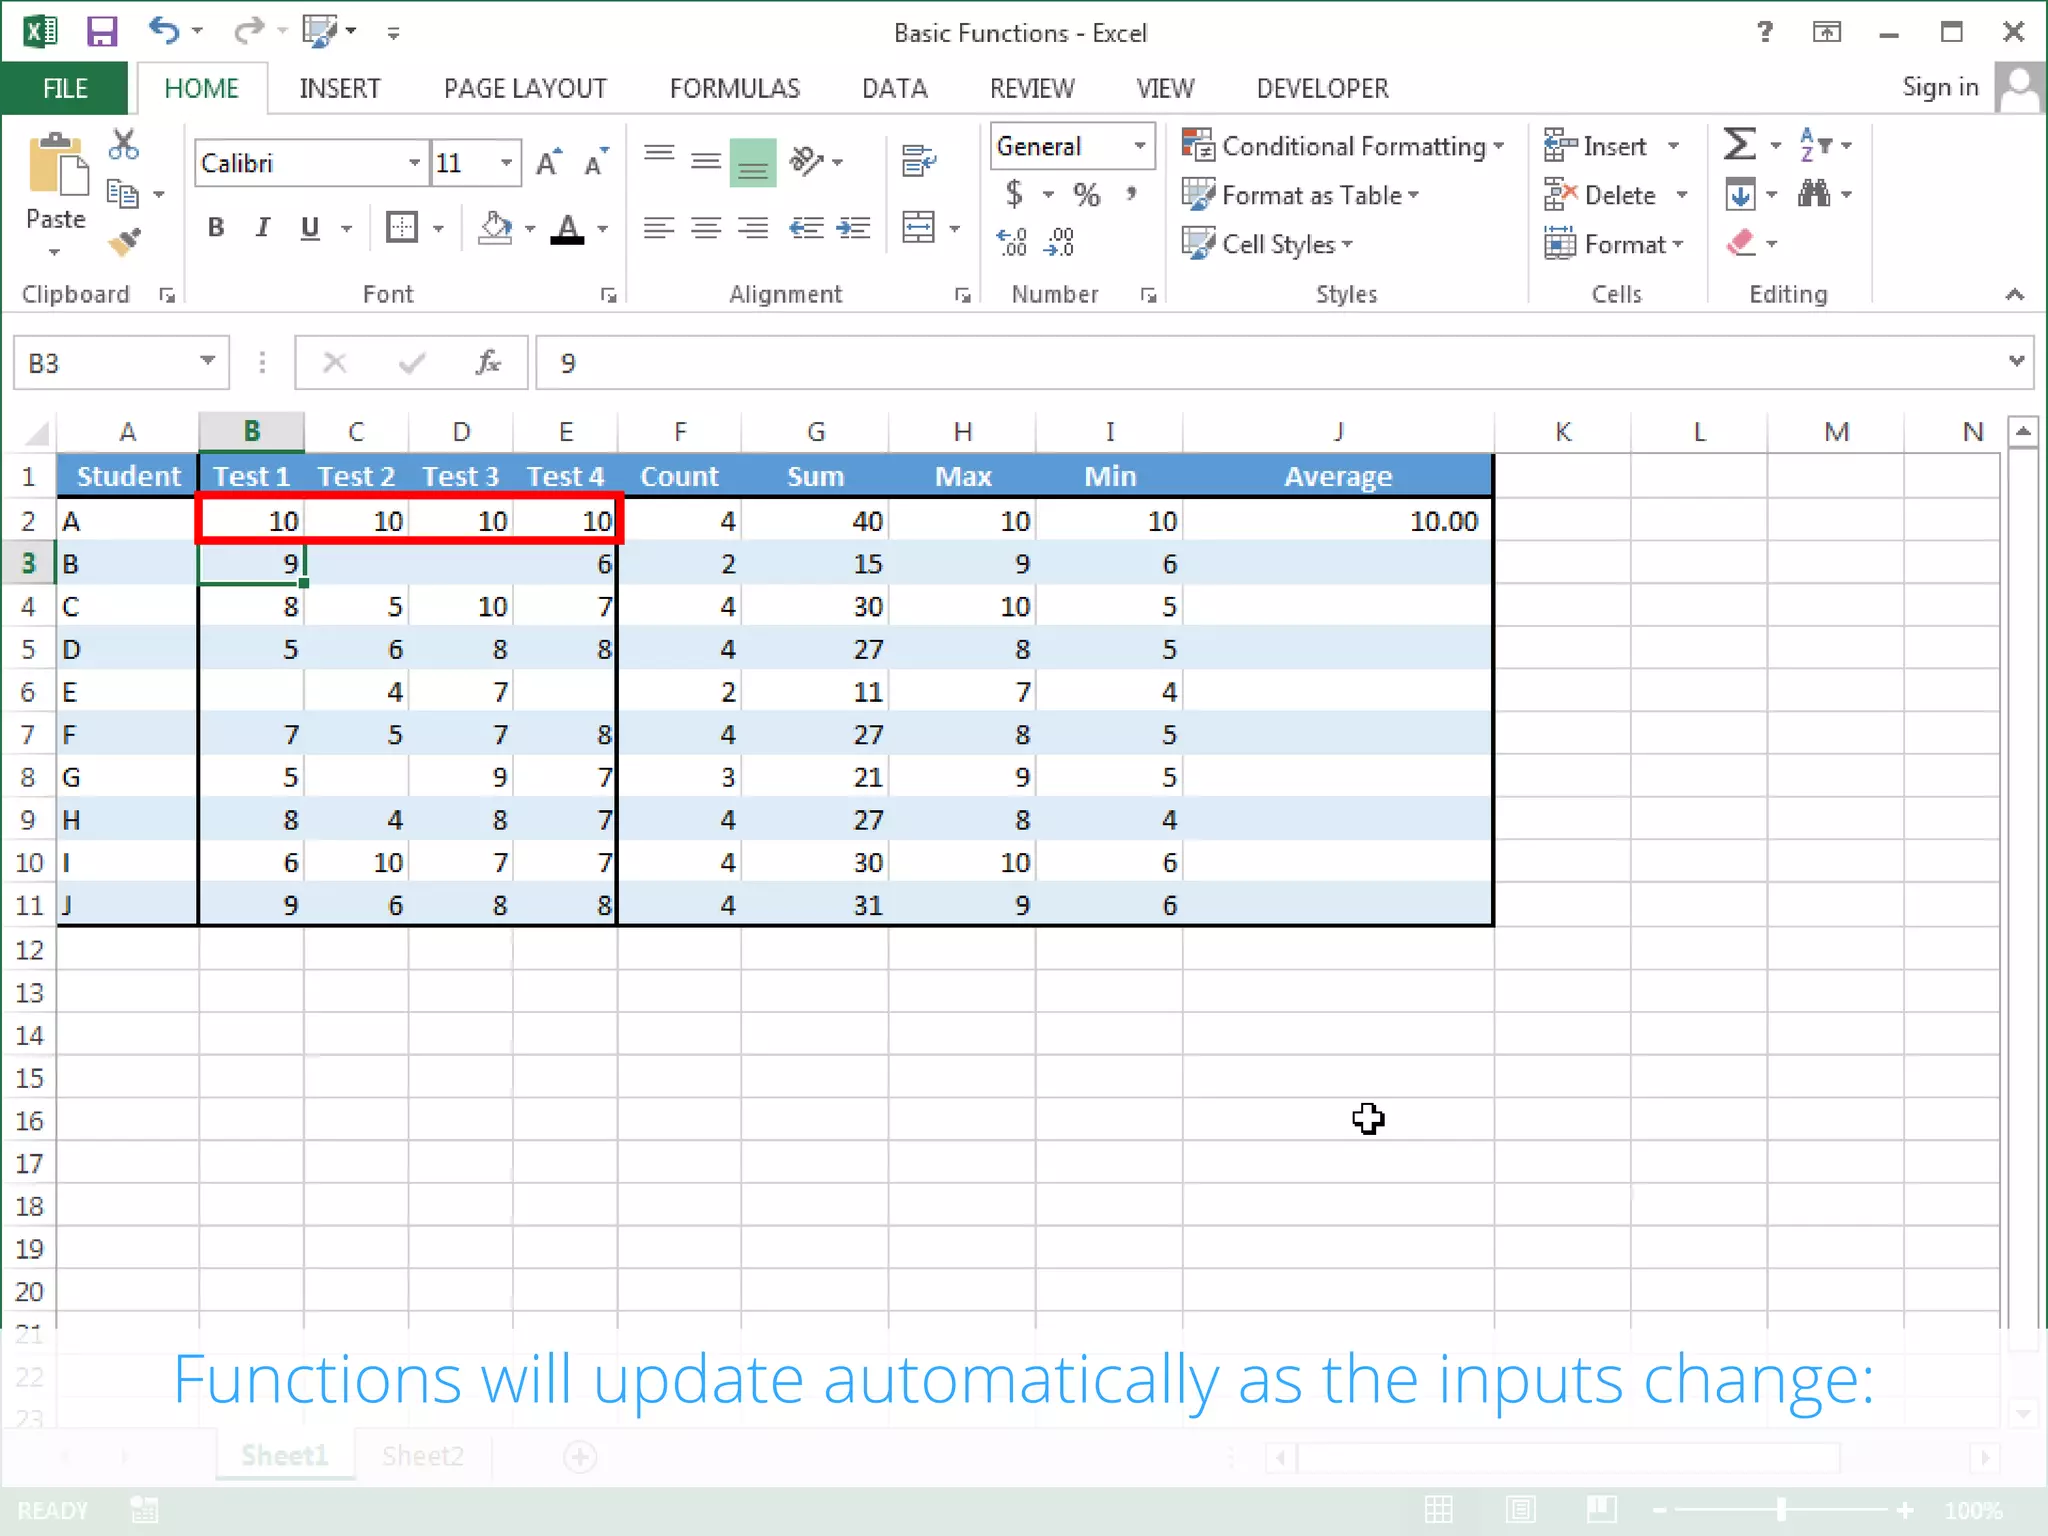The width and height of the screenshot is (2048, 1536).
Task: Open Sort & Filter icon
Action: pyautogui.click(x=1814, y=144)
